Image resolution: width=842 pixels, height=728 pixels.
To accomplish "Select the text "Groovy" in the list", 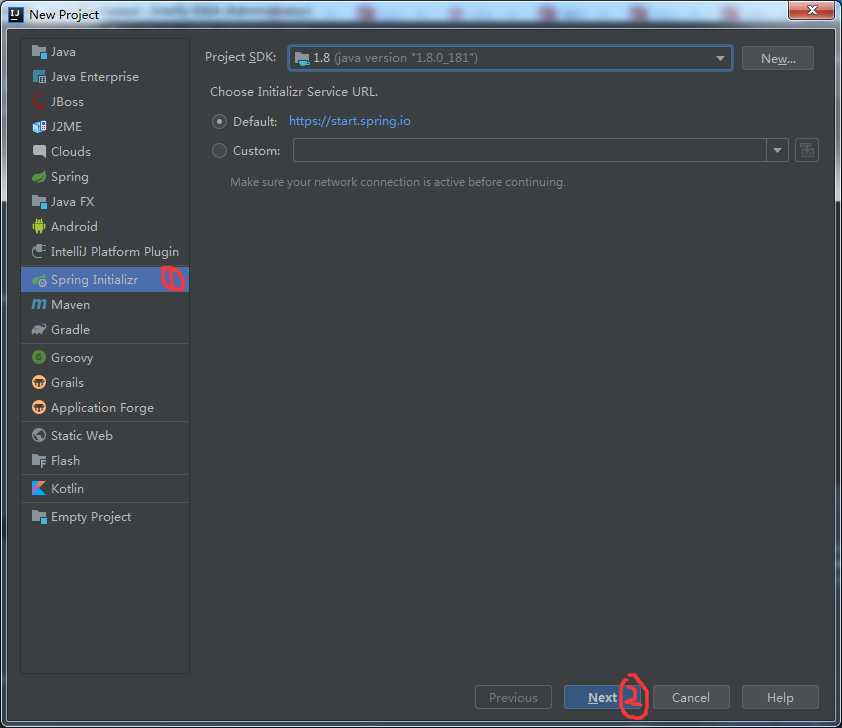I will click(72, 358).
